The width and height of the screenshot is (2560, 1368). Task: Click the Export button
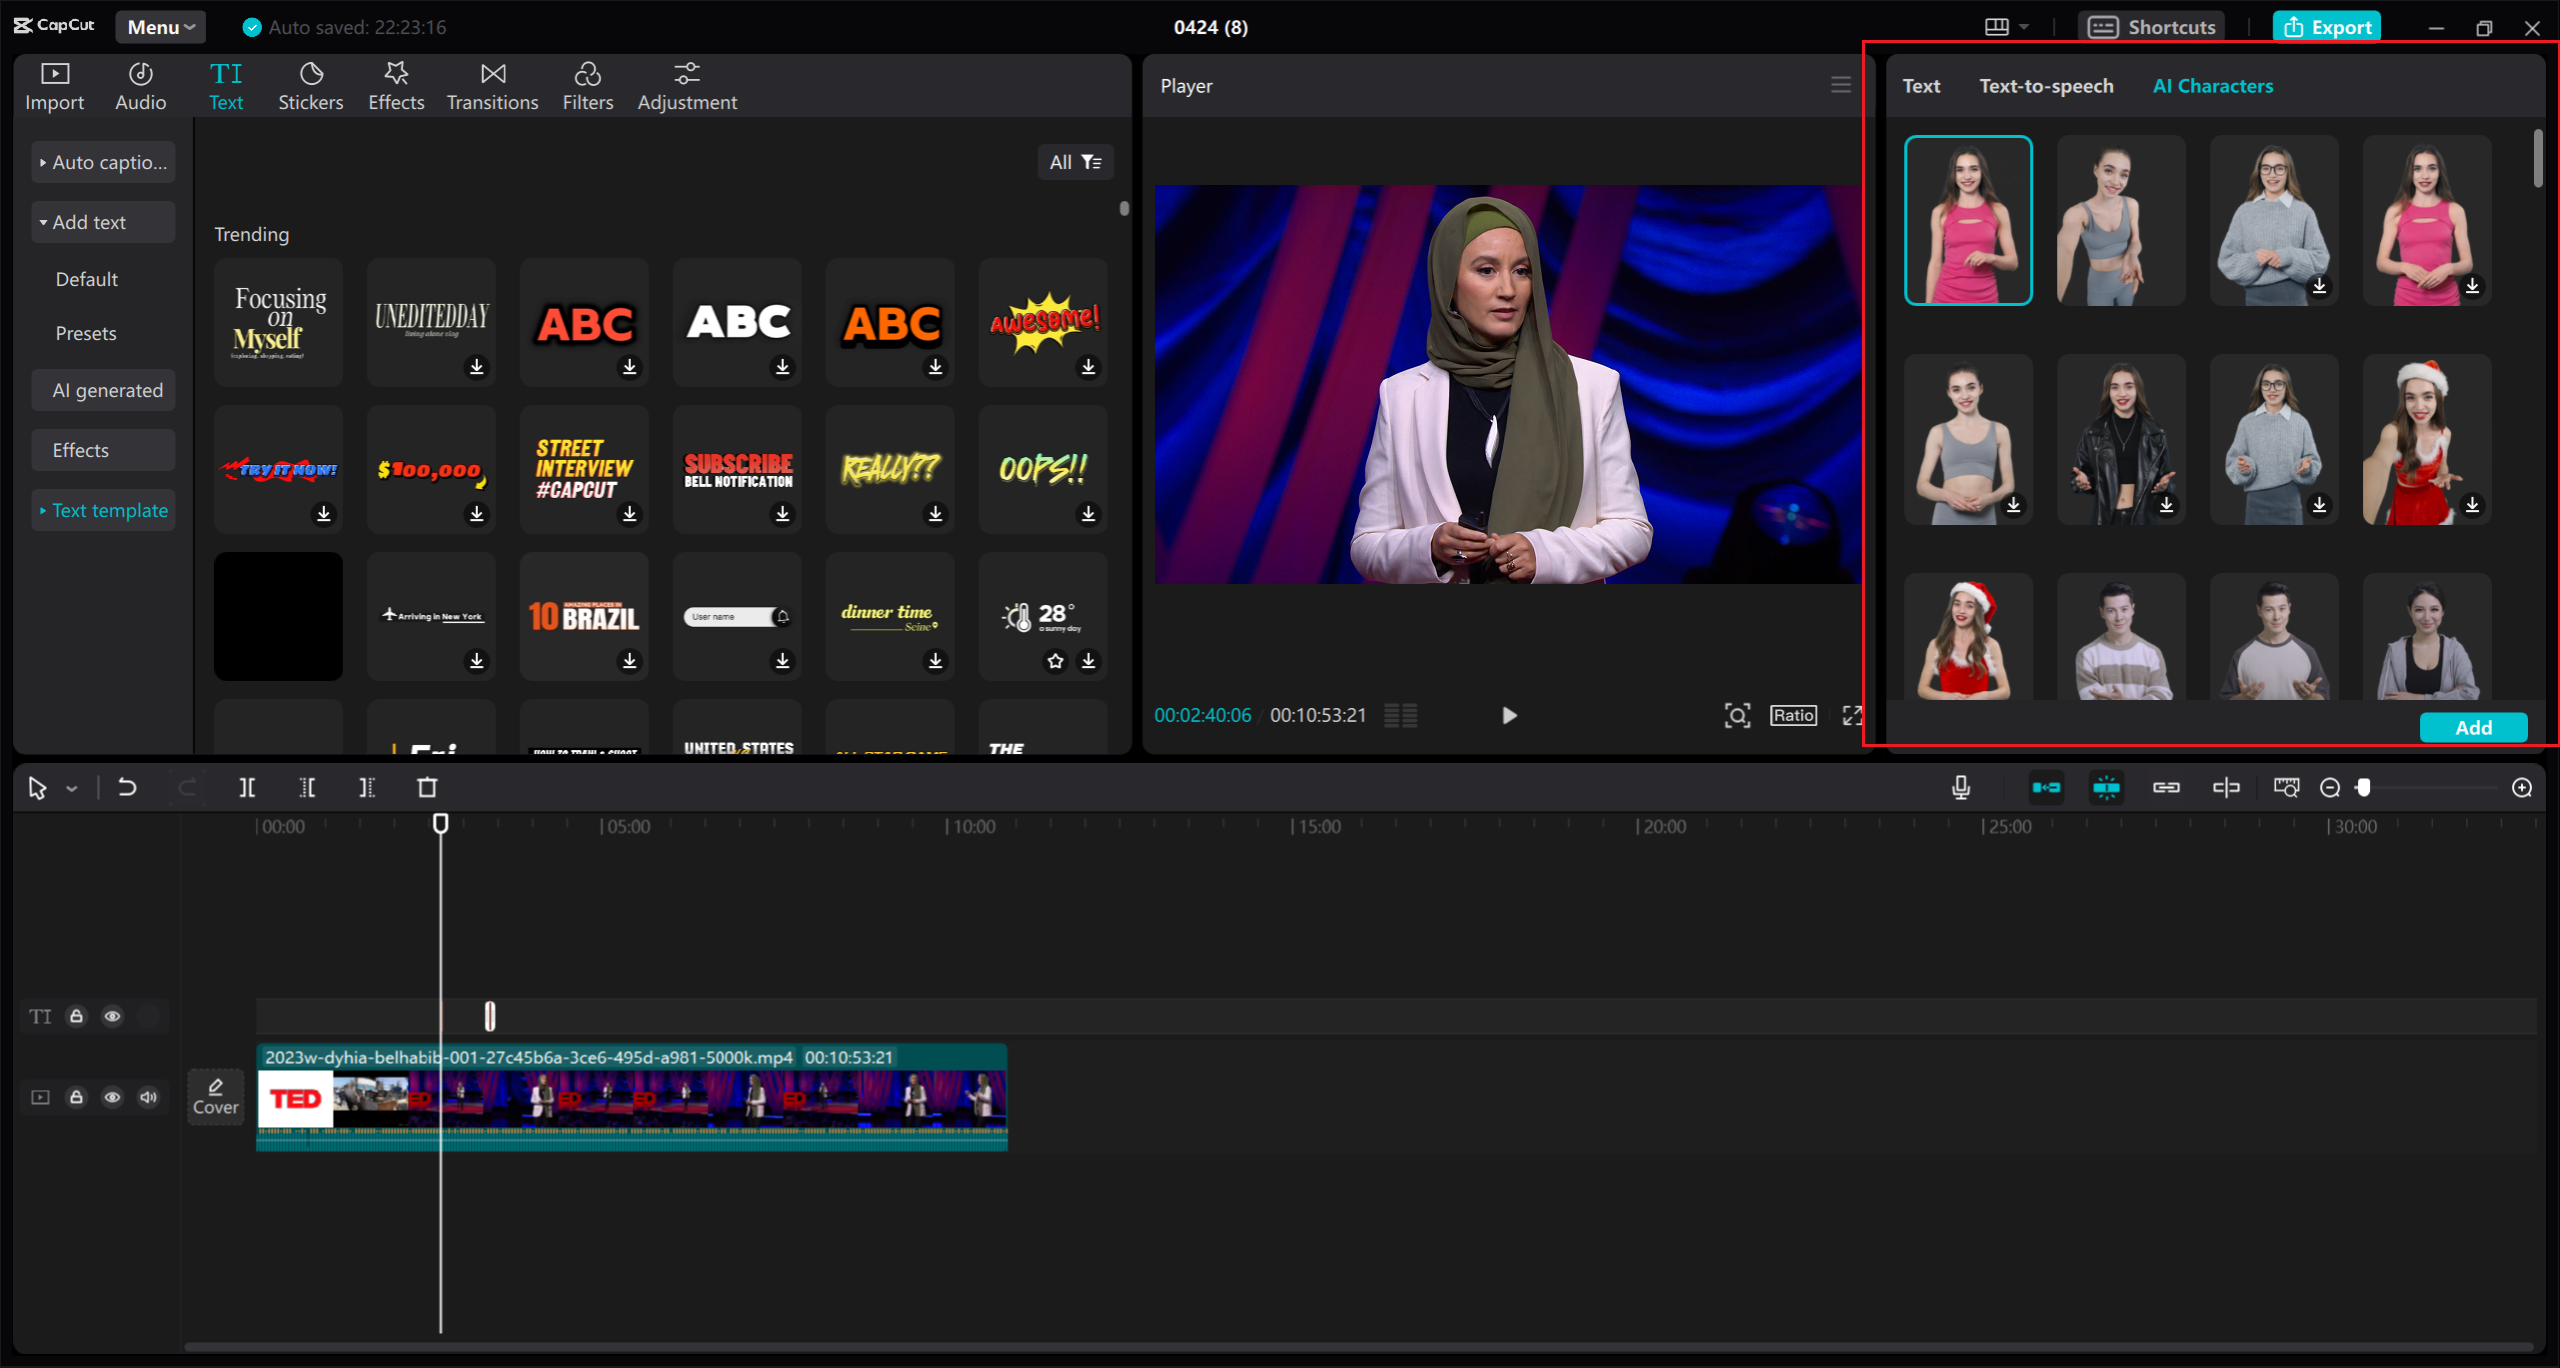coord(2326,27)
